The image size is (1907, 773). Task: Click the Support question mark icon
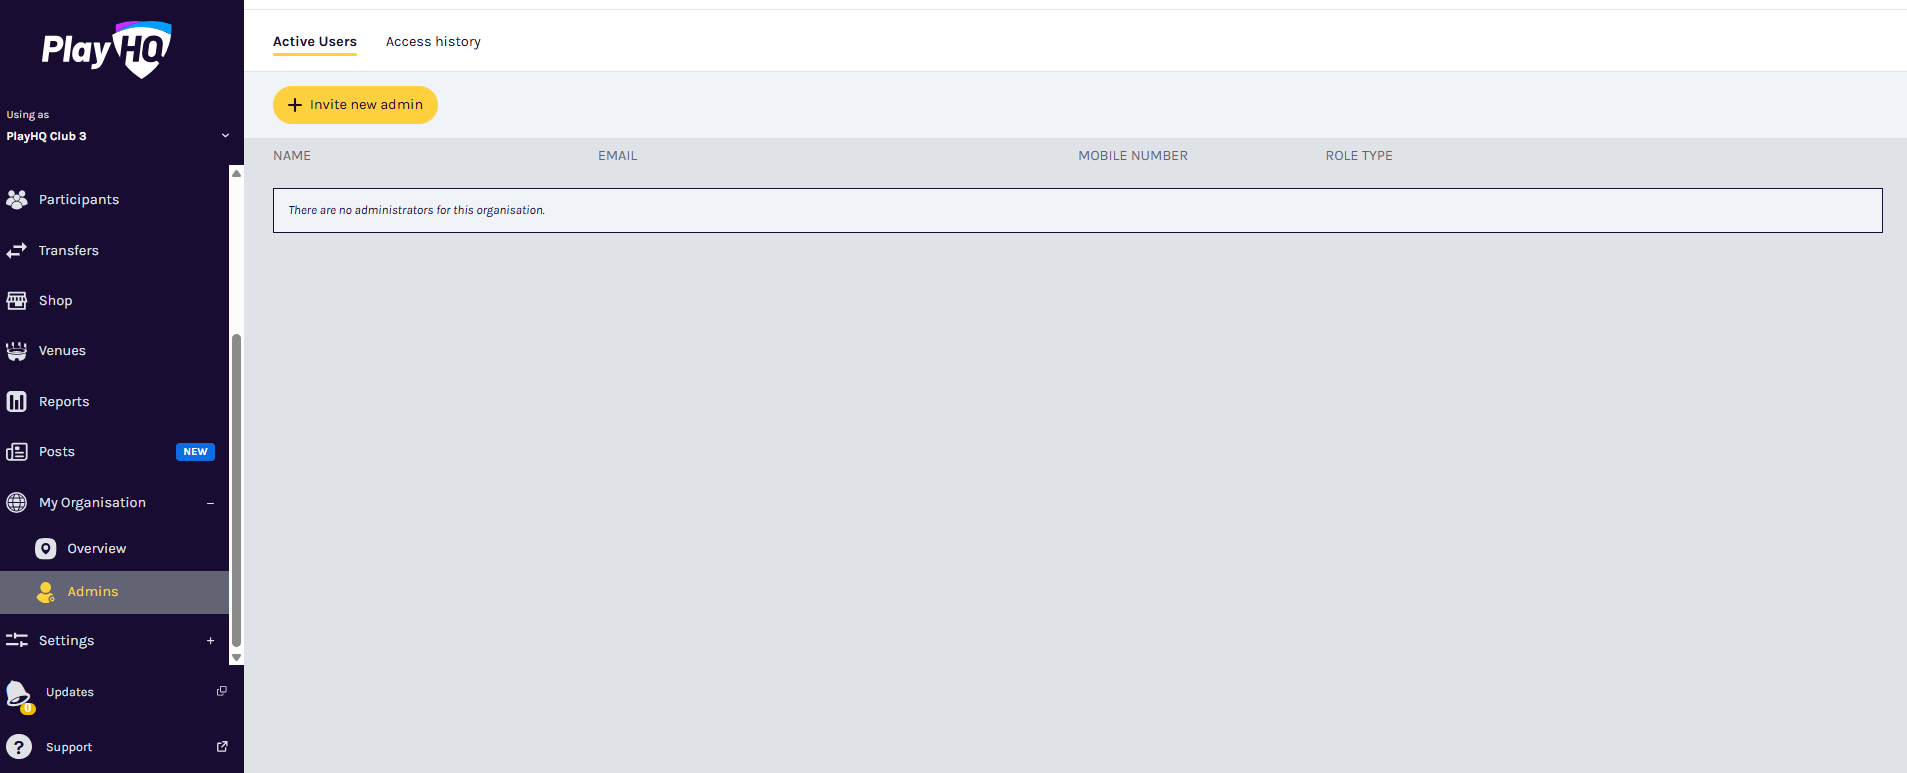click(x=18, y=747)
